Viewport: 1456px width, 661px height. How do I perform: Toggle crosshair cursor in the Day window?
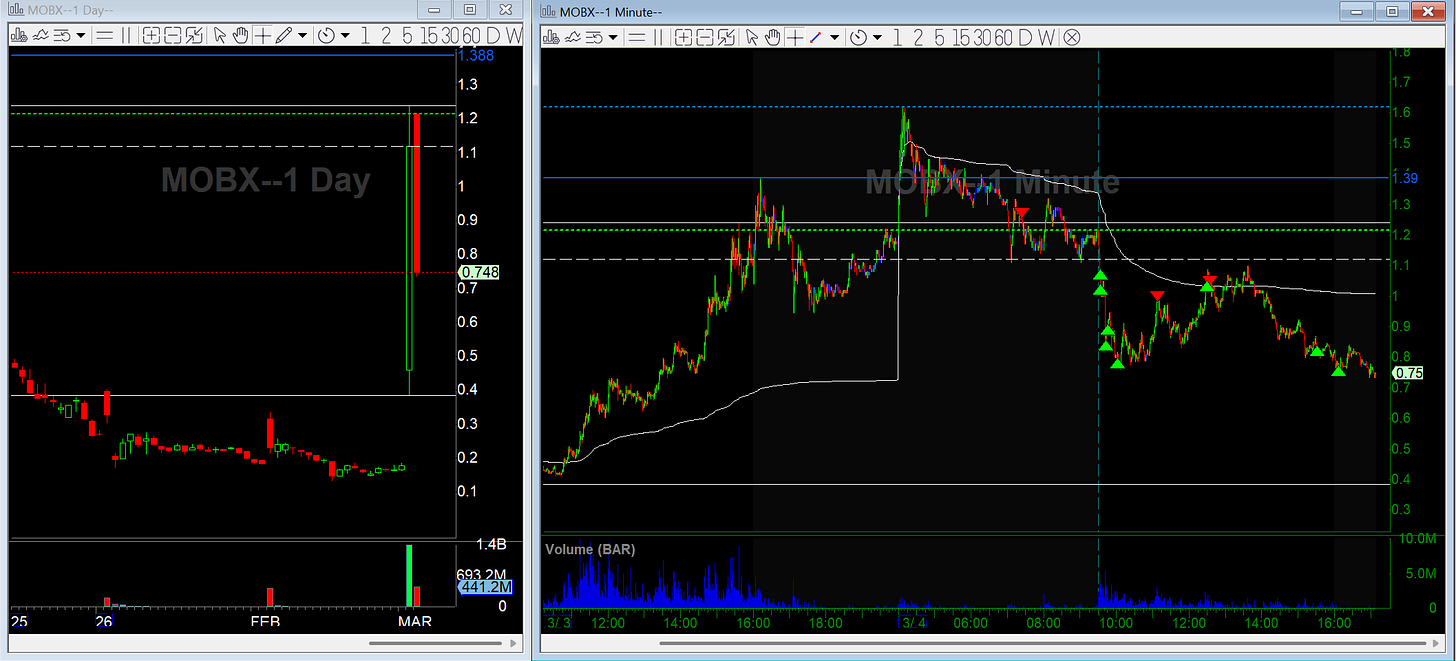(262, 35)
